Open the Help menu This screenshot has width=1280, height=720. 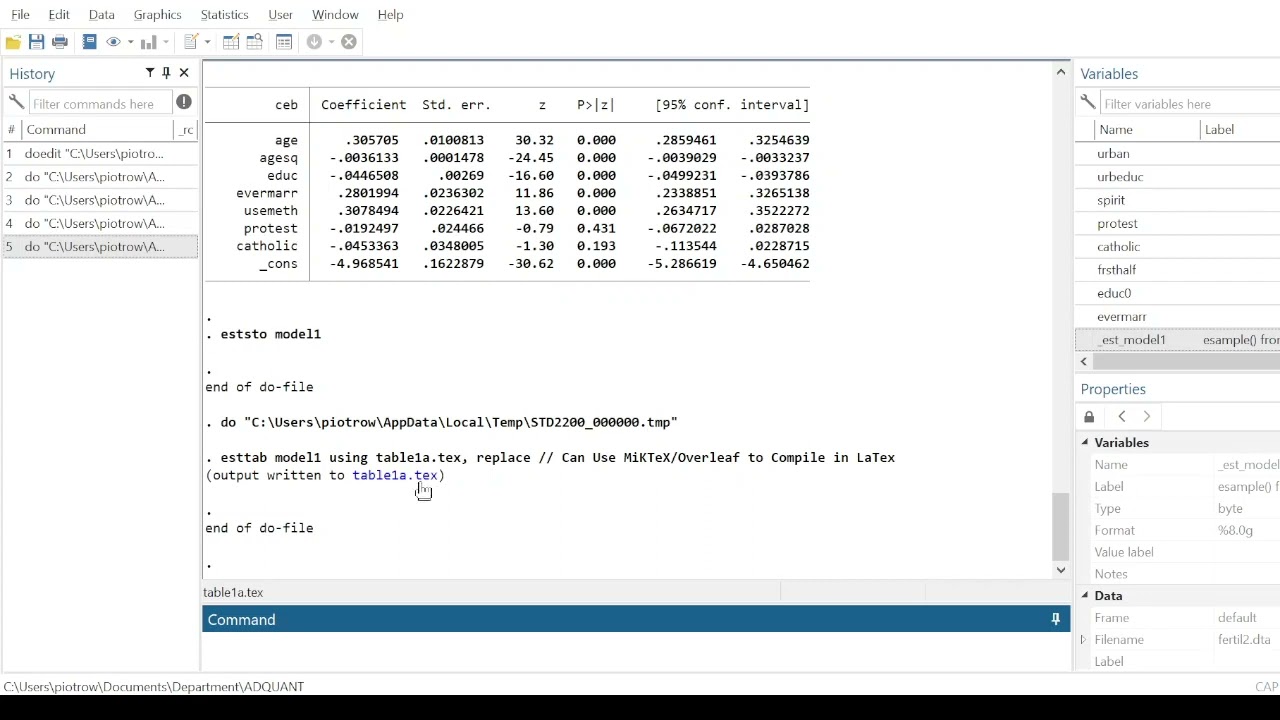pos(390,15)
